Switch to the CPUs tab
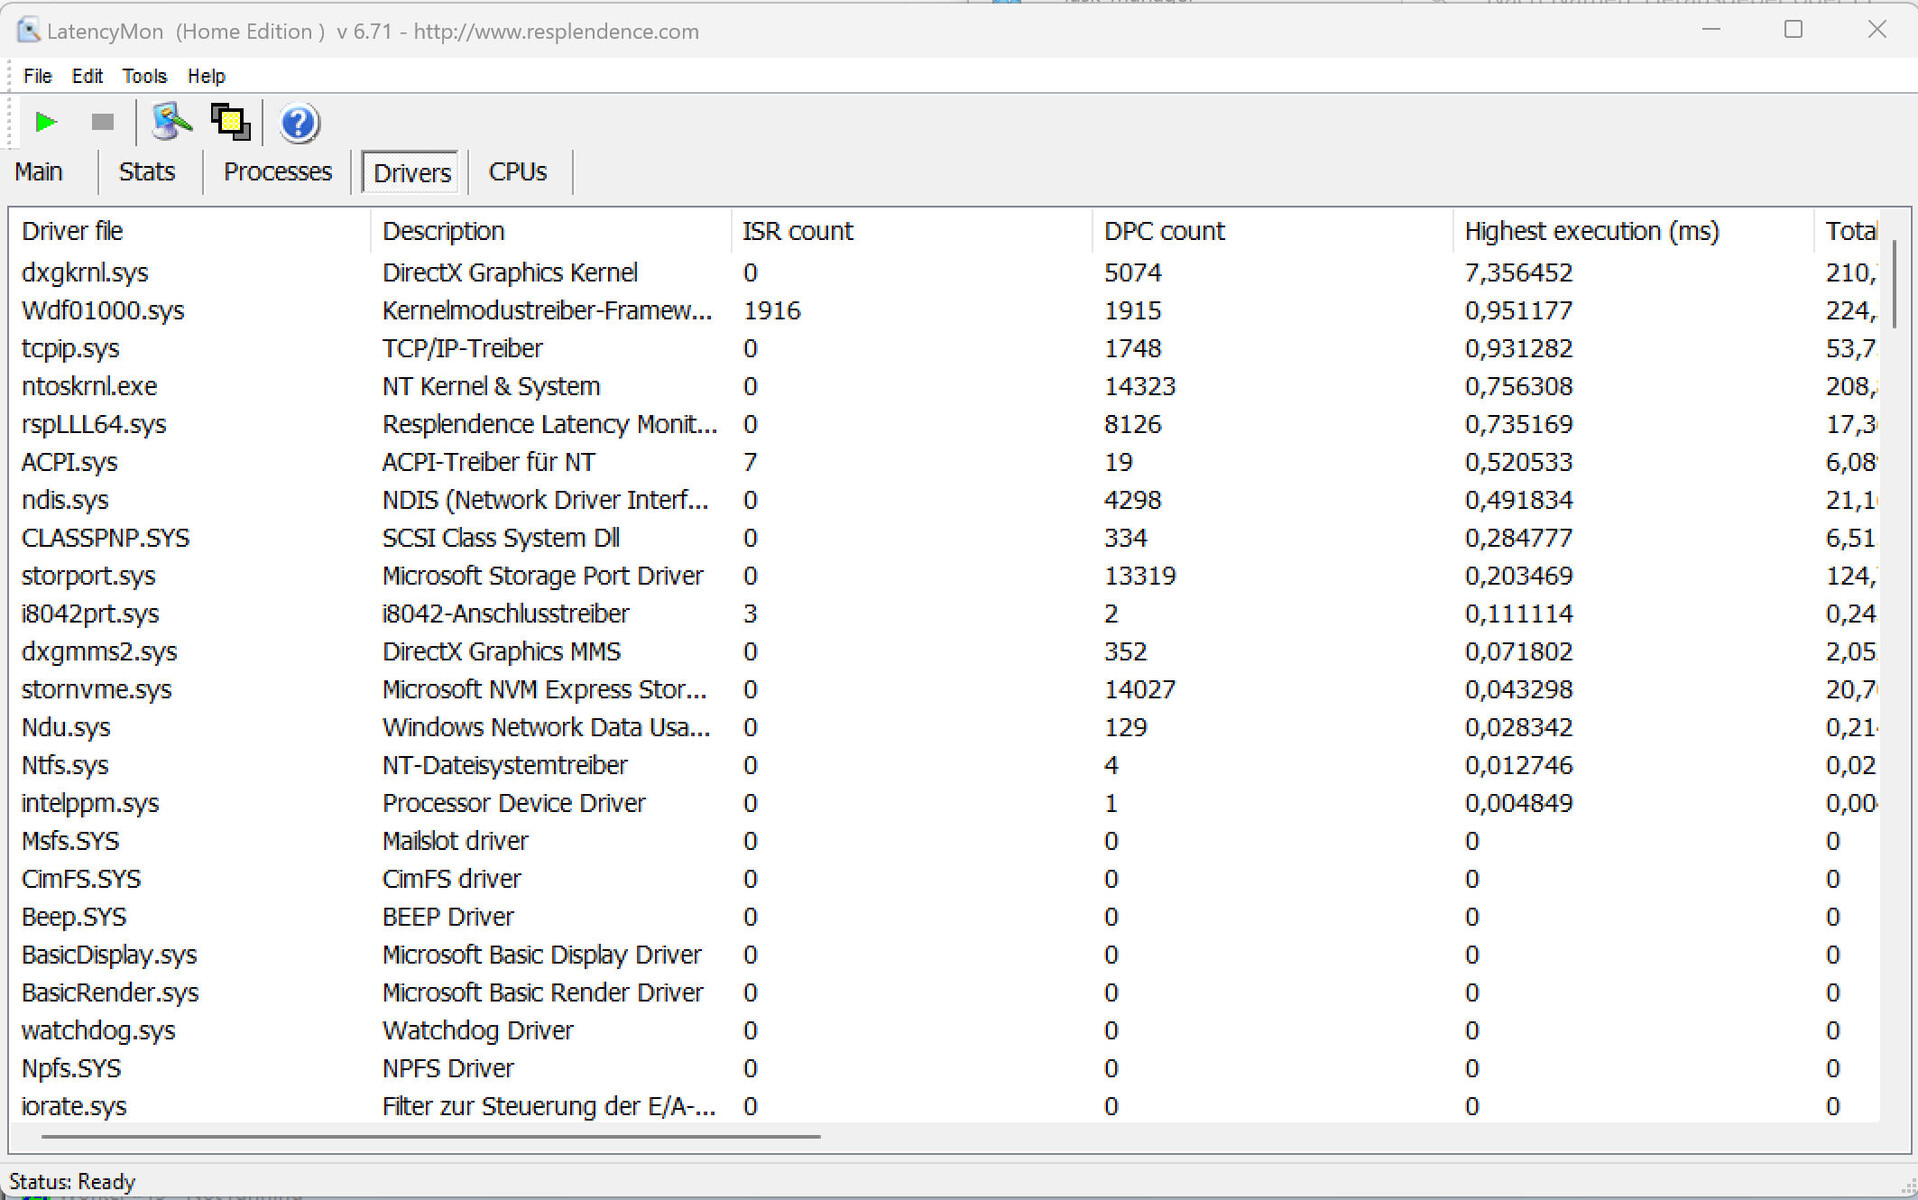This screenshot has width=1918, height=1200. [517, 172]
